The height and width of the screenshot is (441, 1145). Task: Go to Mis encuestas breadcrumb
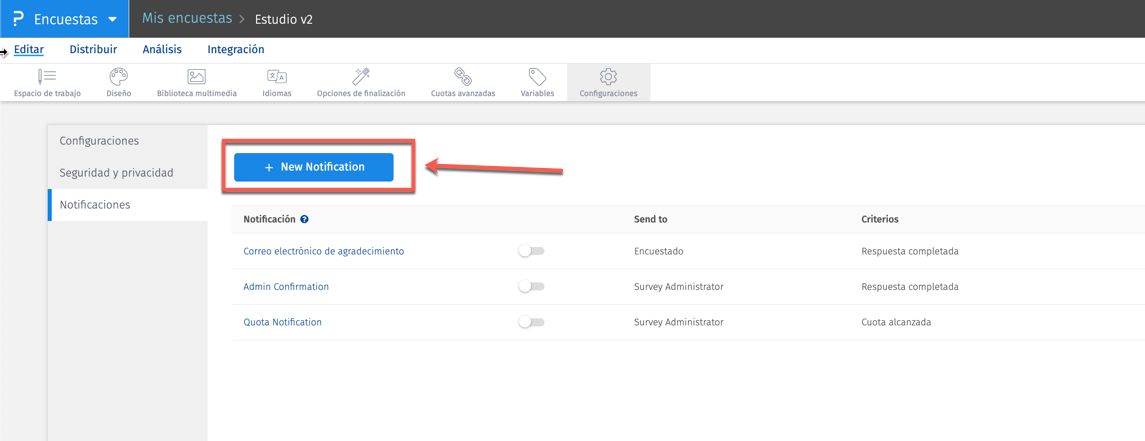pyautogui.click(x=187, y=19)
